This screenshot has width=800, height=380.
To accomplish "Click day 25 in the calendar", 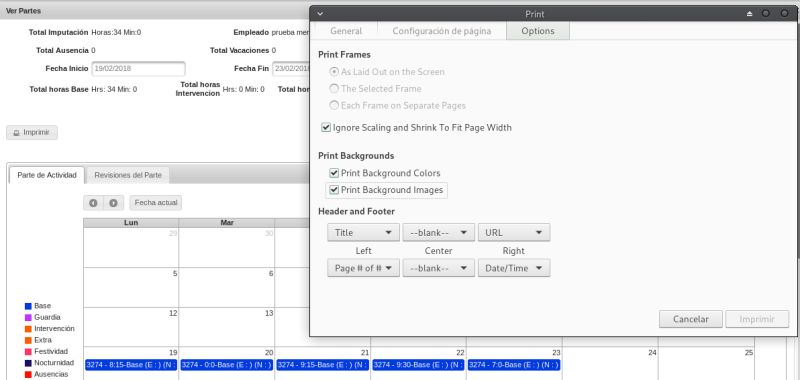I will (748, 352).
